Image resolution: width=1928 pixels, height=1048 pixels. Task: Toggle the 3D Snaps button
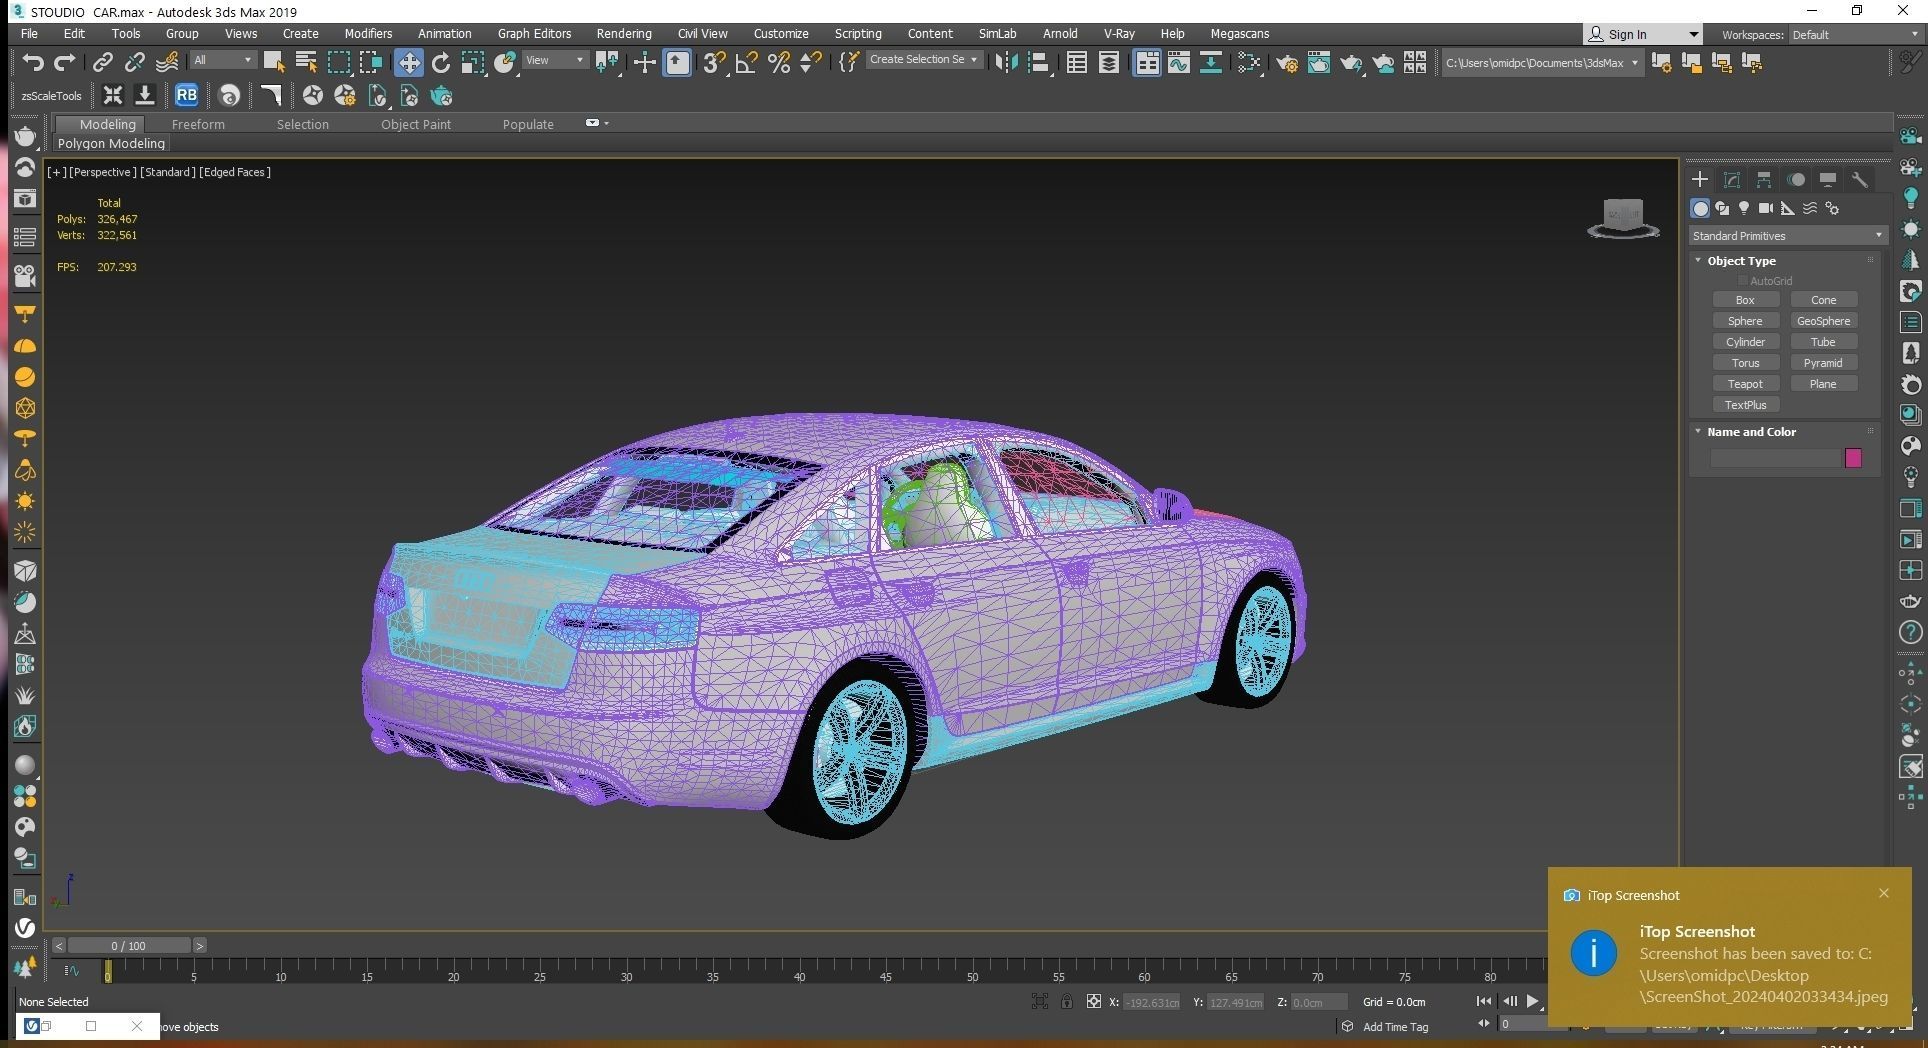(x=713, y=62)
